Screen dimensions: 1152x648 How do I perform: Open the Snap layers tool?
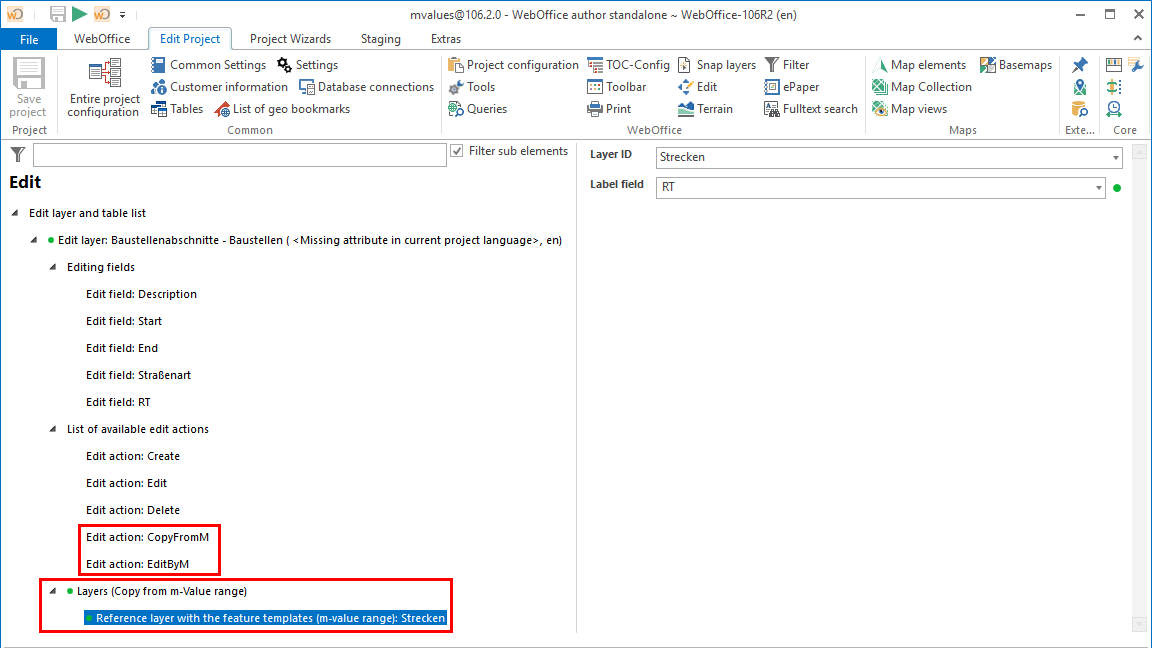click(716, 64)
